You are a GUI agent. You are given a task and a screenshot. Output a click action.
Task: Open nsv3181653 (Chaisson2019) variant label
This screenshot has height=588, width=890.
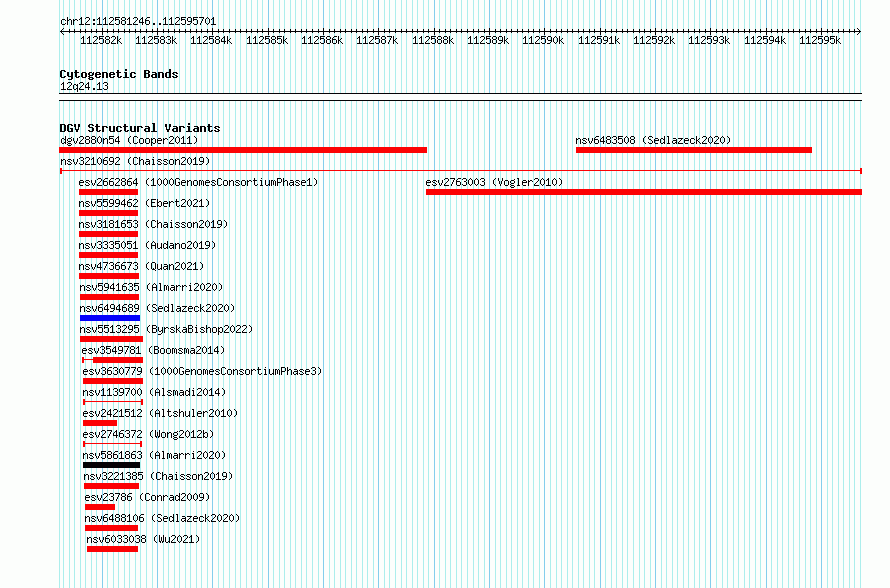pos(153,224)
